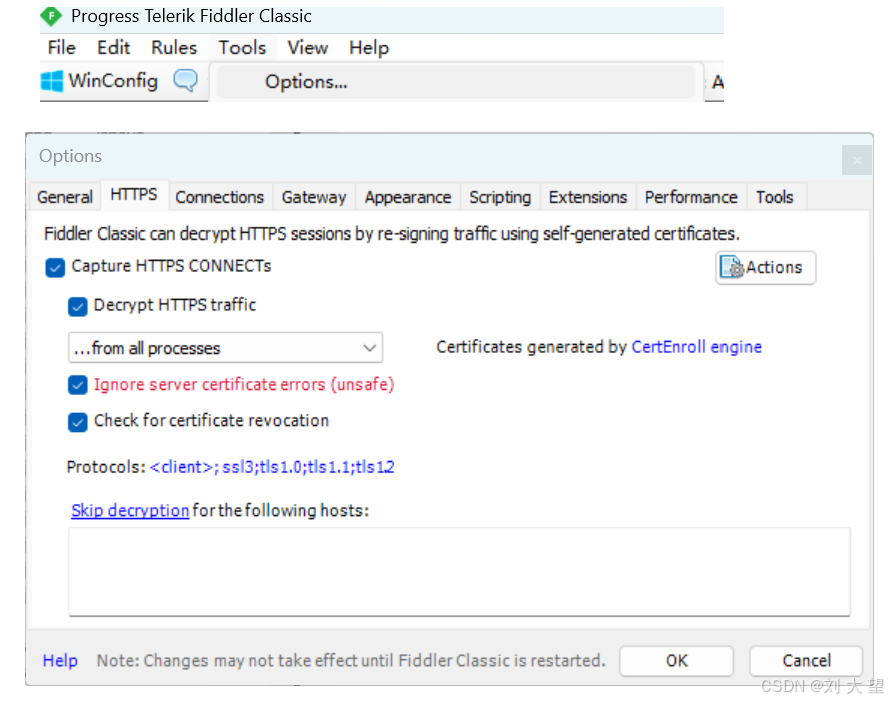
Task: Click the Fiddler green diamond app icon
Action: pos(51,16)
